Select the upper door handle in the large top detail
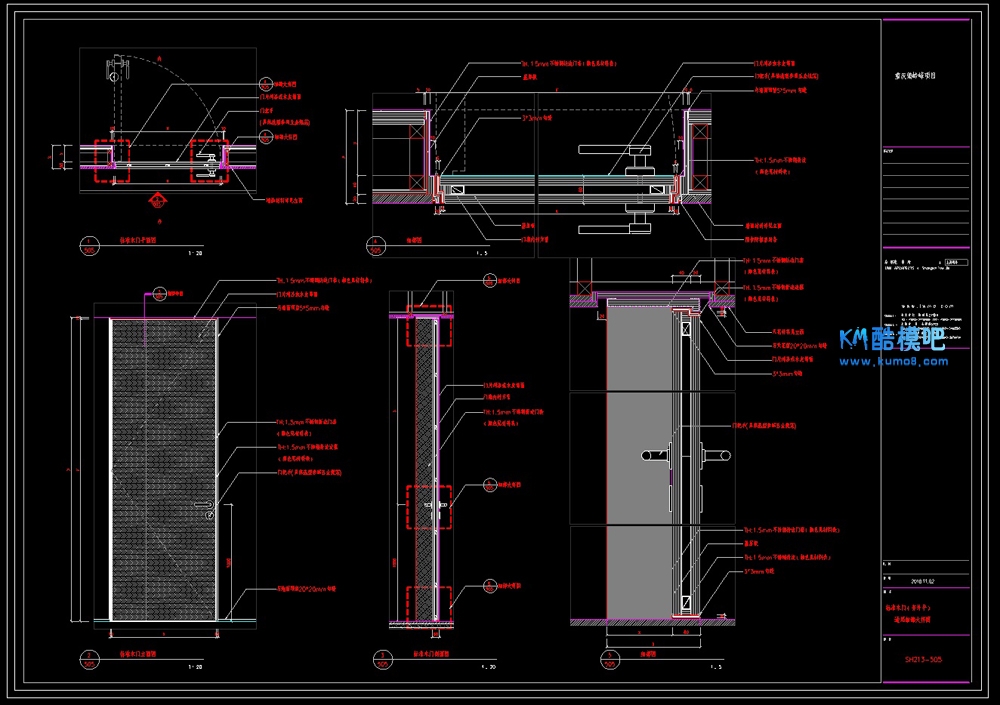Image resolution: width=1000 pixels, height=705 pixels. point(614,150)
